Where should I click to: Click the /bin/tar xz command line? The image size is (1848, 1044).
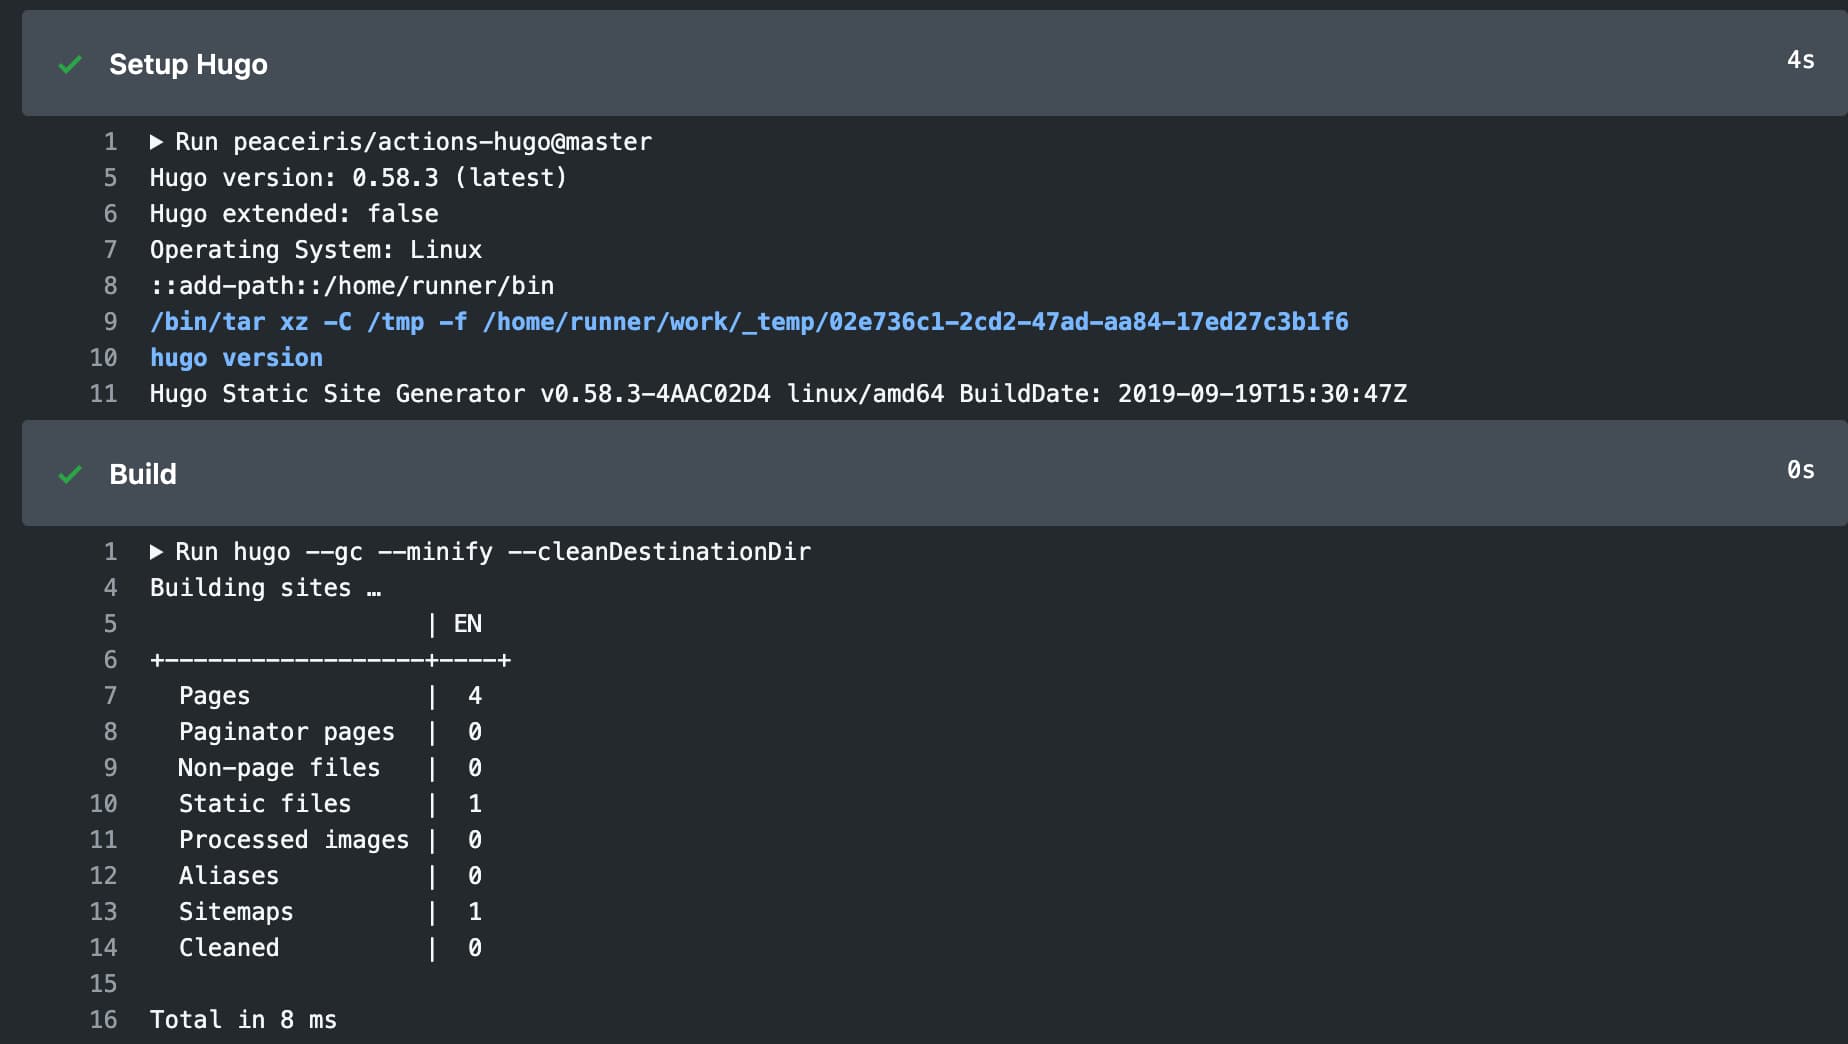(748, 322)
